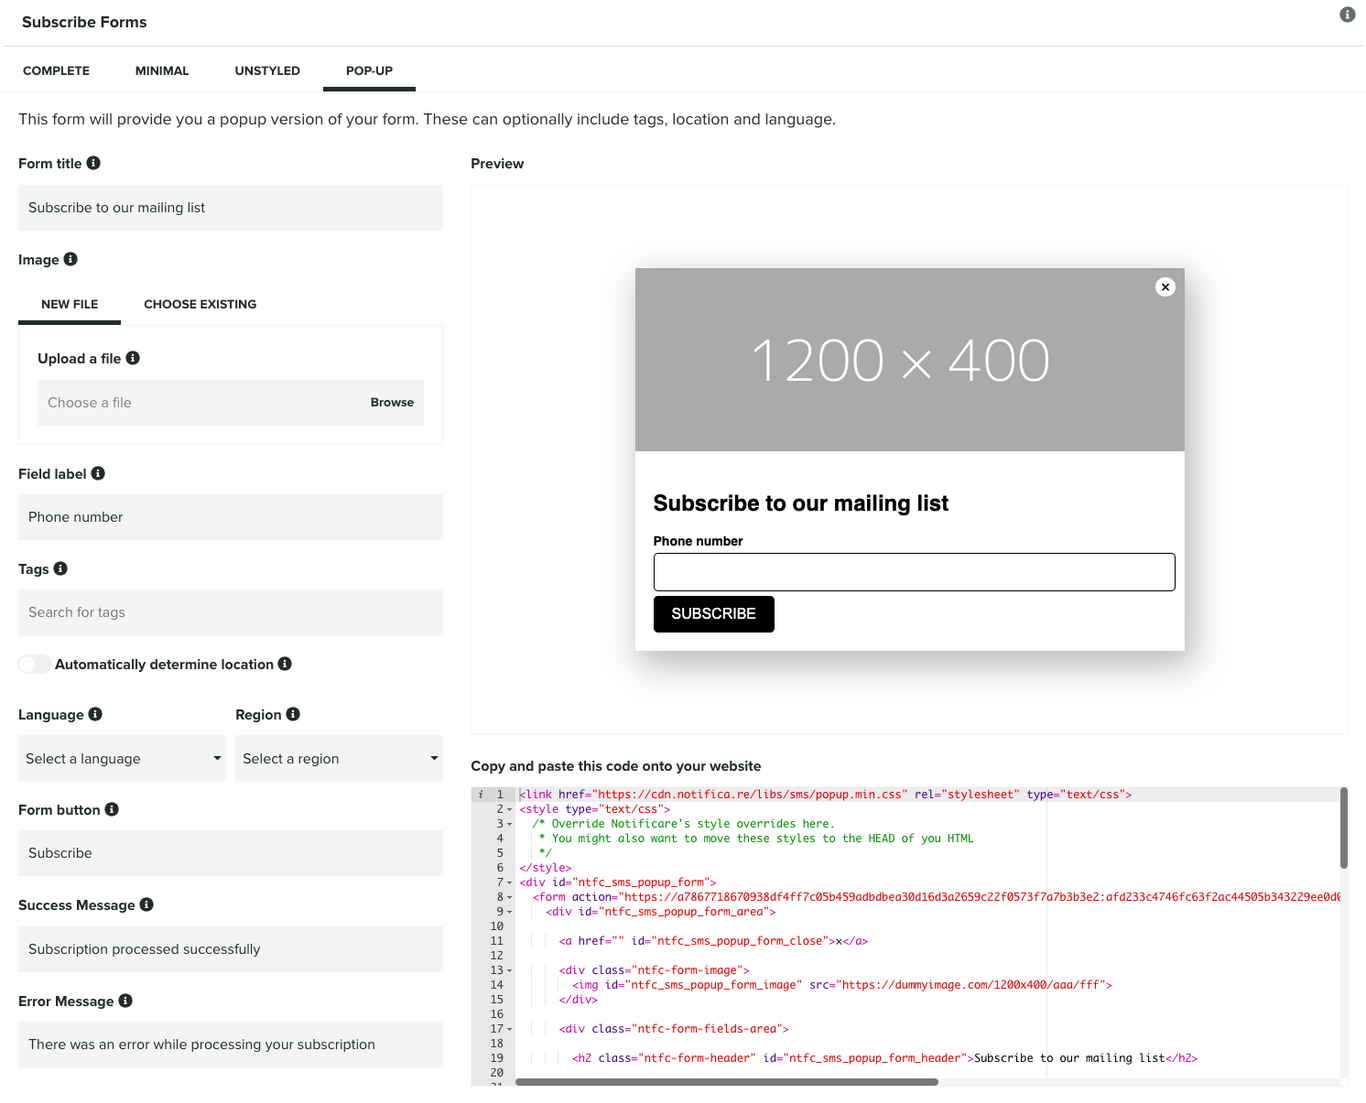Click SUBSCRIBE in the popup preview

pyautogui.click(x=713, y=614)
